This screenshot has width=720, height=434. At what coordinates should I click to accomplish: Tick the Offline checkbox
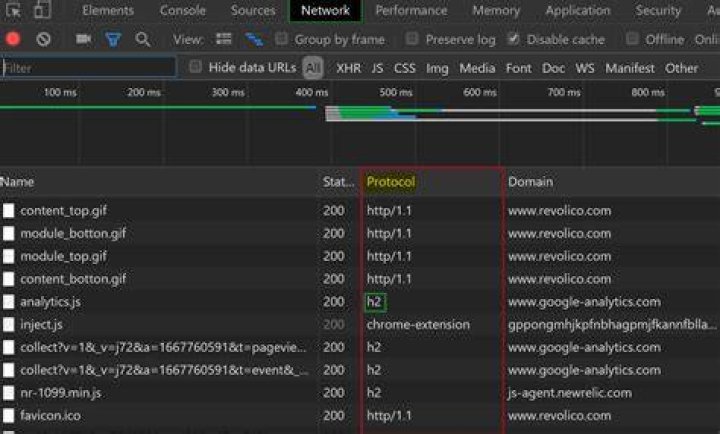pos(632,39)
